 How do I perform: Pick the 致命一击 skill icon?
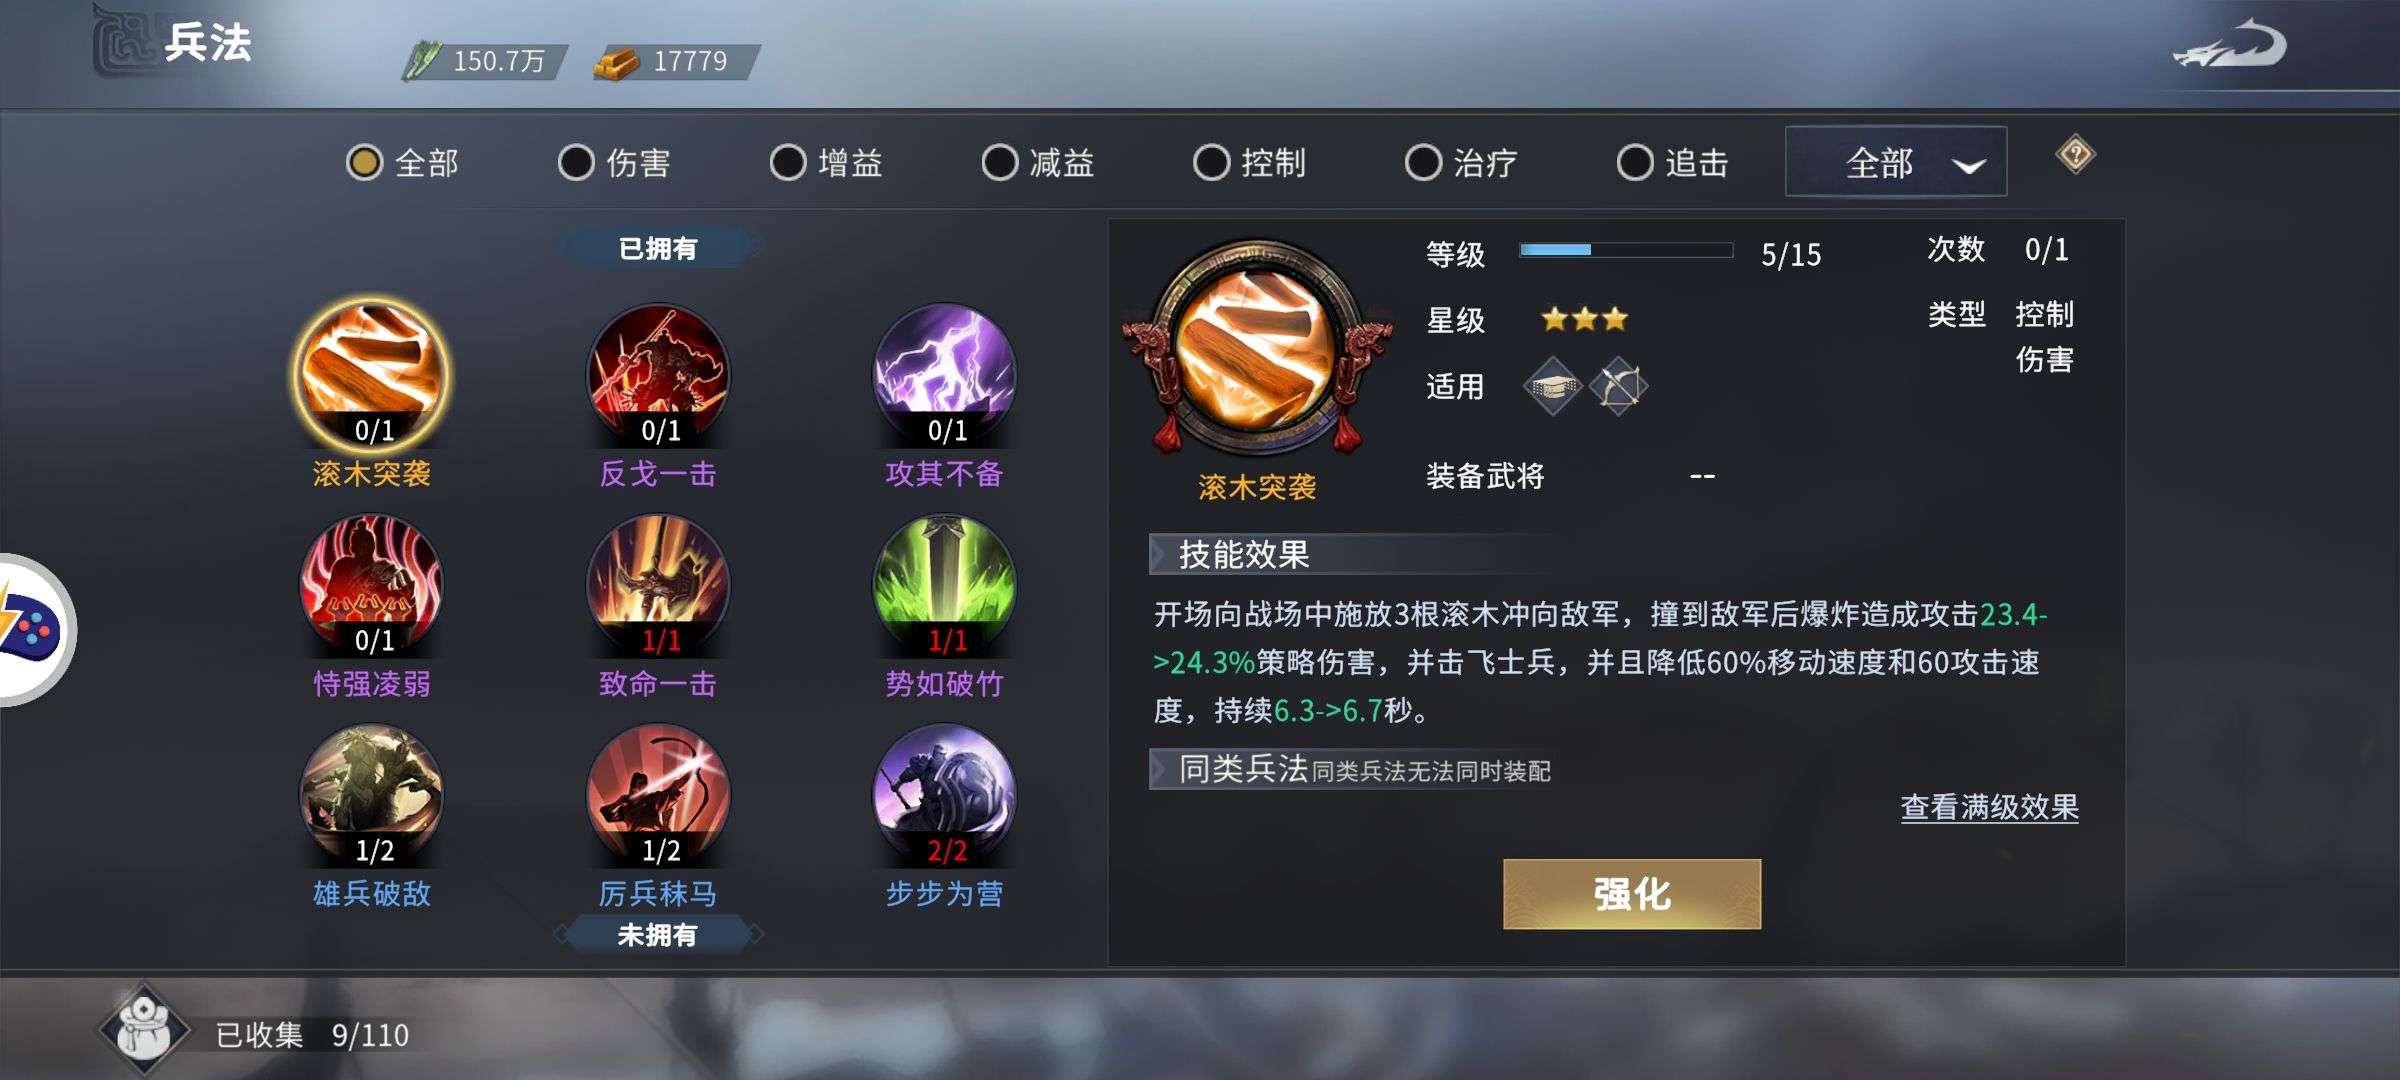pyautogui.click(x=658, y=585)
